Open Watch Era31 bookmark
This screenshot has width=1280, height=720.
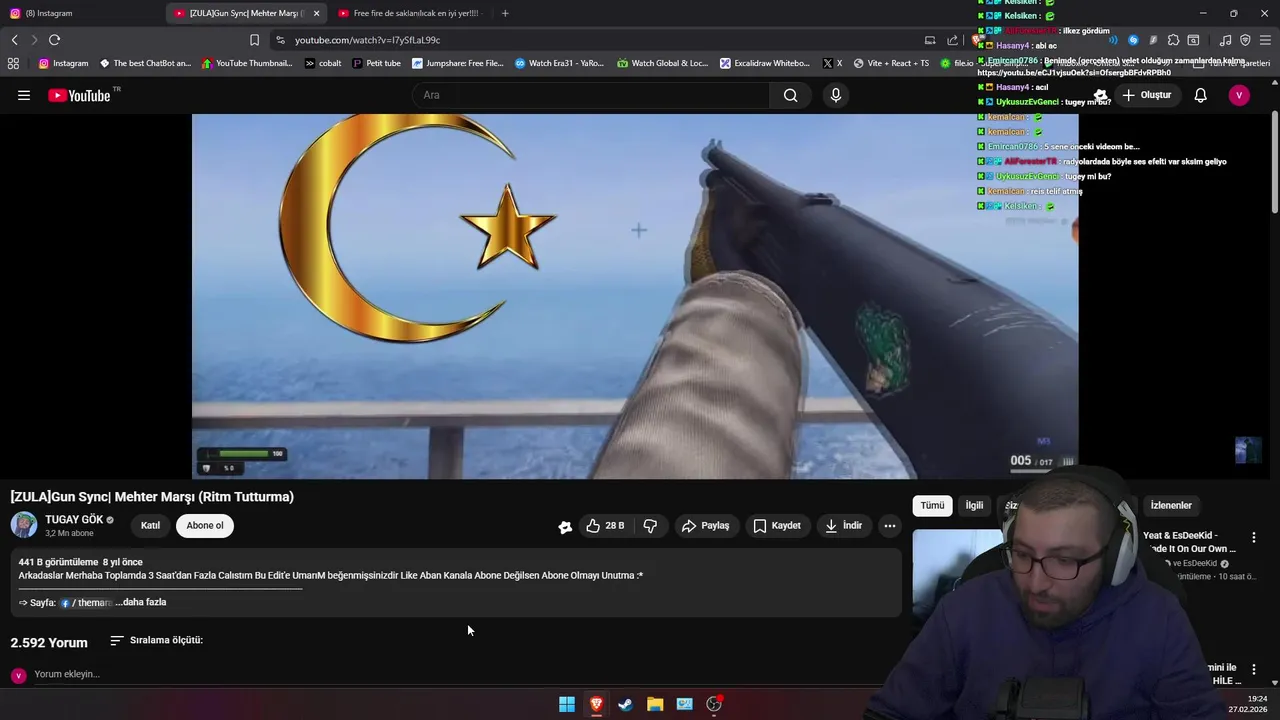(559, 63)
